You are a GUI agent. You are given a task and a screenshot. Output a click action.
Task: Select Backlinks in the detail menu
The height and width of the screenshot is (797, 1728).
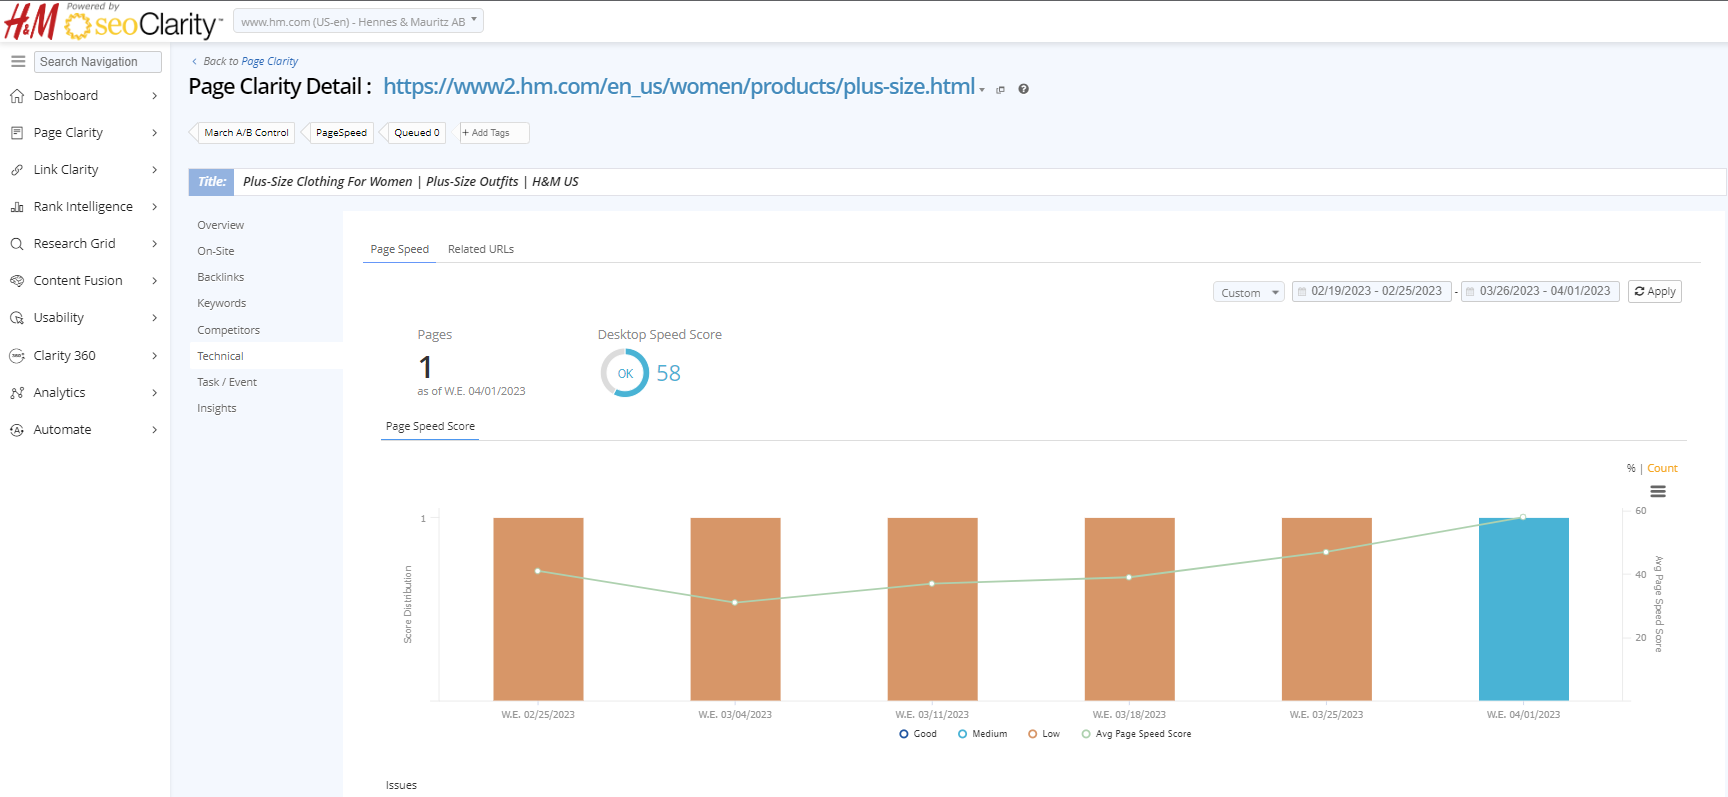tap(220, 277)
